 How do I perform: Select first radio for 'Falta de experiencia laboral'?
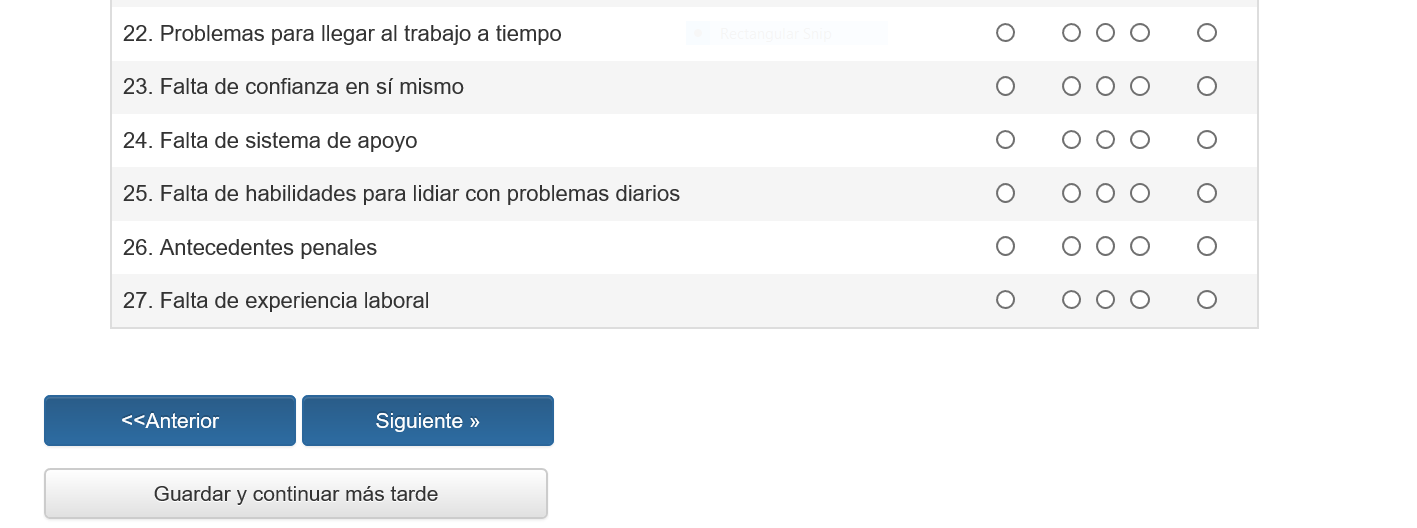point(1005,300)
